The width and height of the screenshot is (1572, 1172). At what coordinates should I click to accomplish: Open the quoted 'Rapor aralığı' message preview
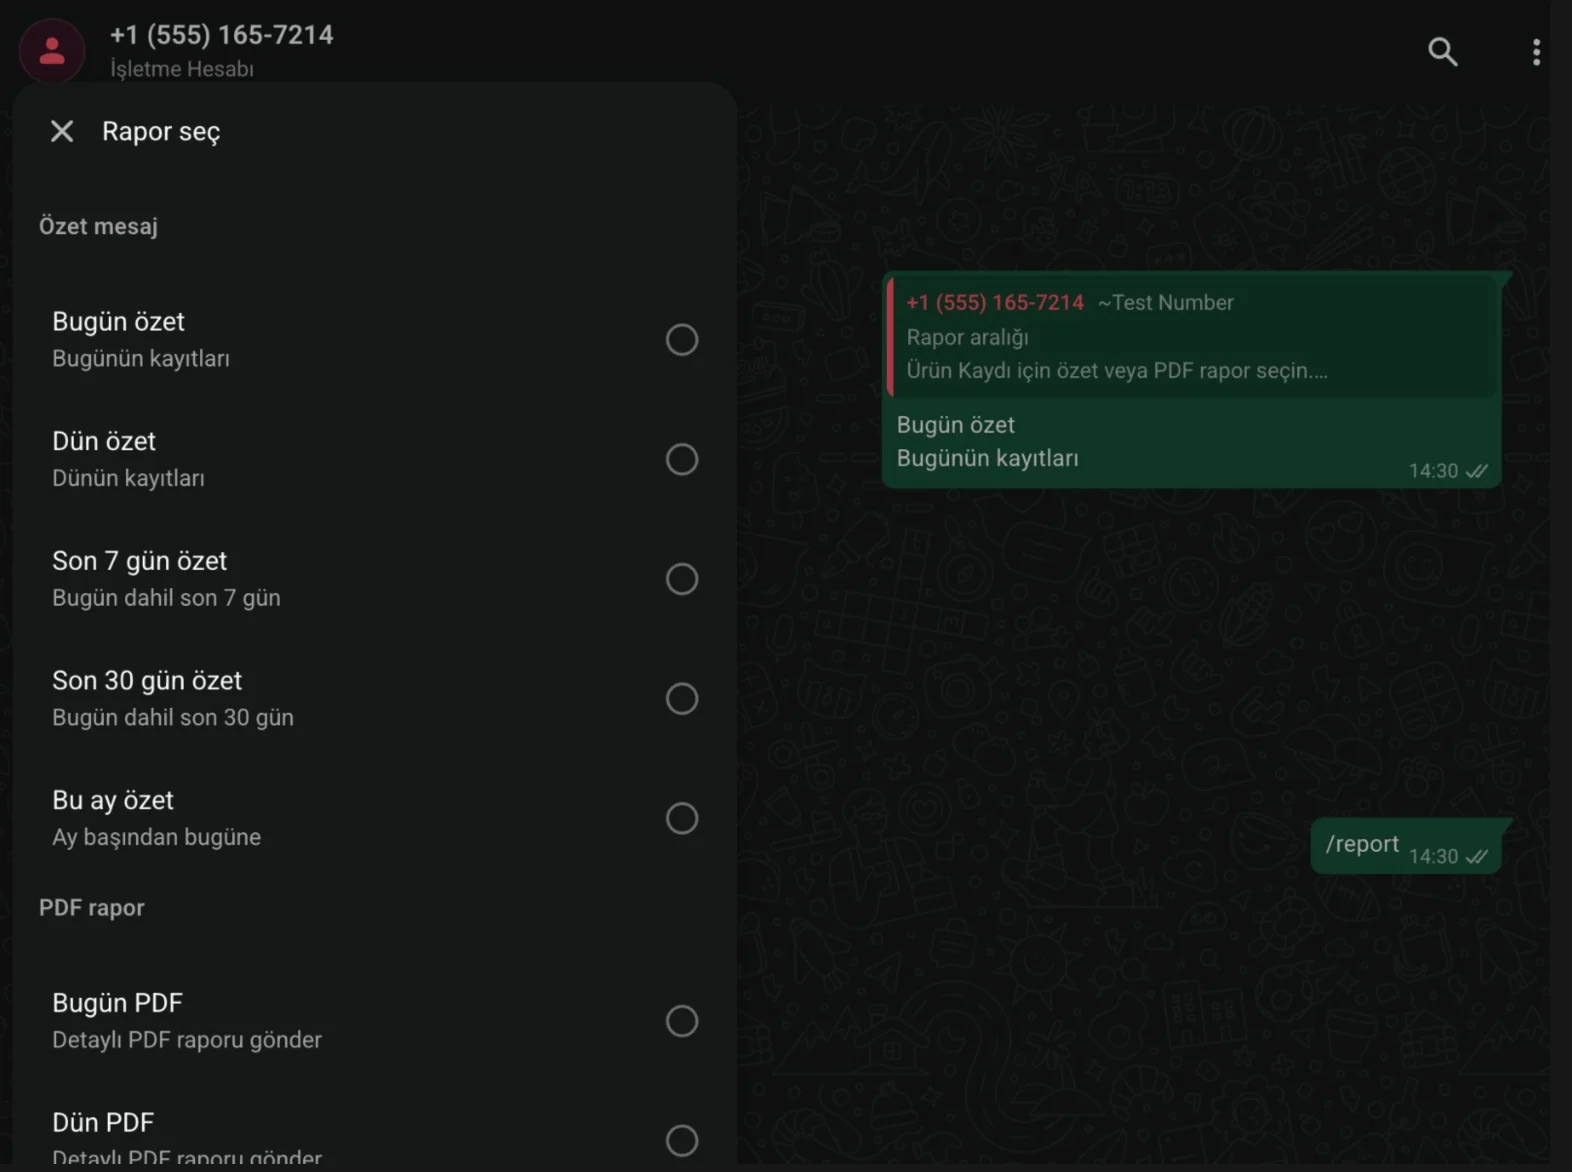1193,337
